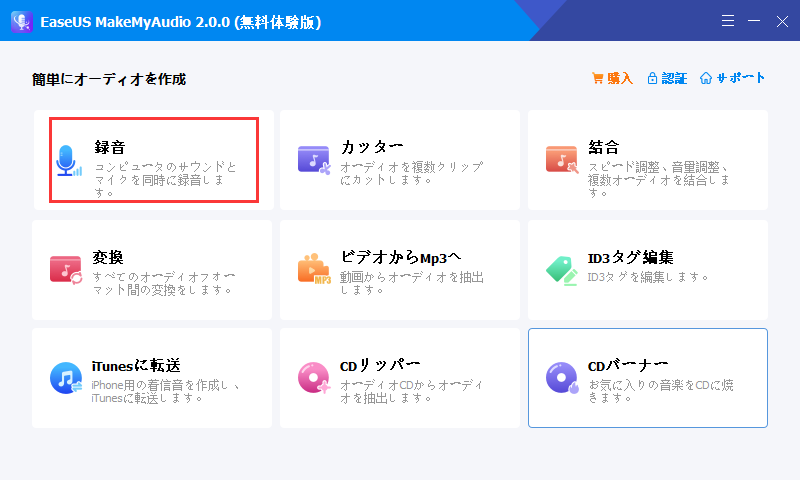Click description ID3タグを編集します

pyautogui.click(x=648, y=277)
